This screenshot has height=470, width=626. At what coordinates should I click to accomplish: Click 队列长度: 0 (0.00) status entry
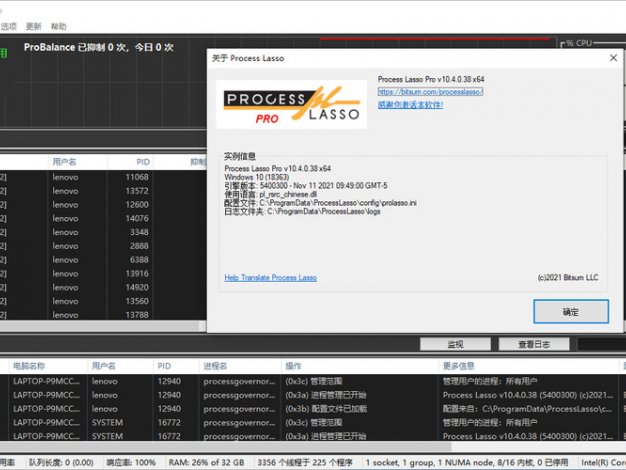click(x=61, y=462)
